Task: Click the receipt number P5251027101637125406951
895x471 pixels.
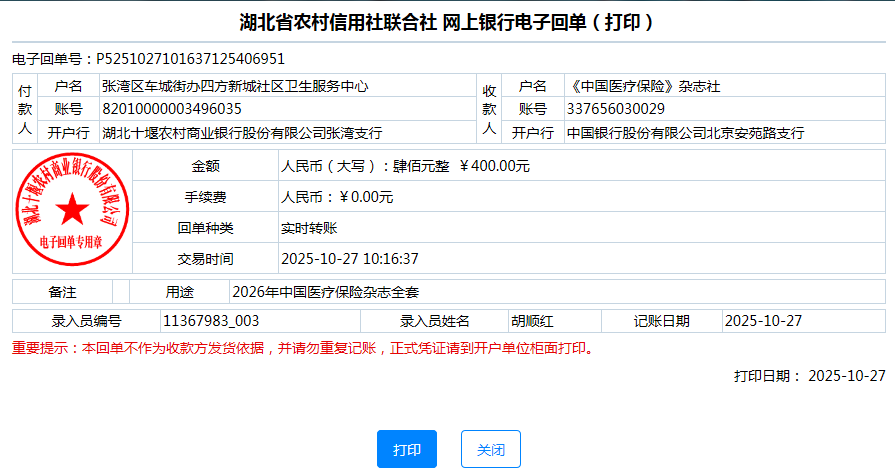Action: point(190,59)
